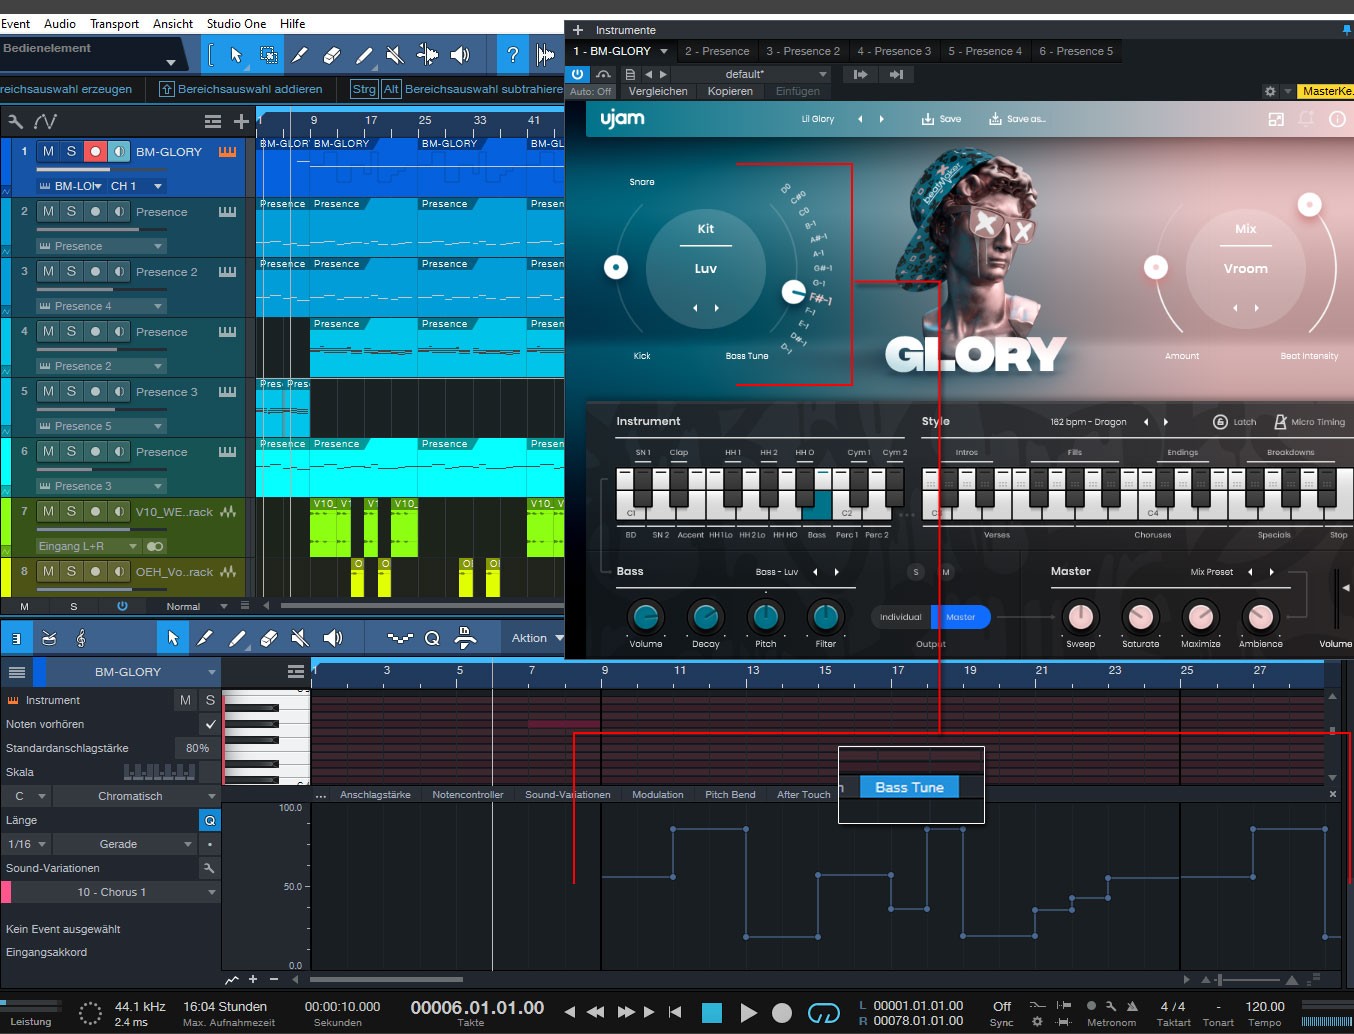Open the Hilfe menu

pos(293,23)
